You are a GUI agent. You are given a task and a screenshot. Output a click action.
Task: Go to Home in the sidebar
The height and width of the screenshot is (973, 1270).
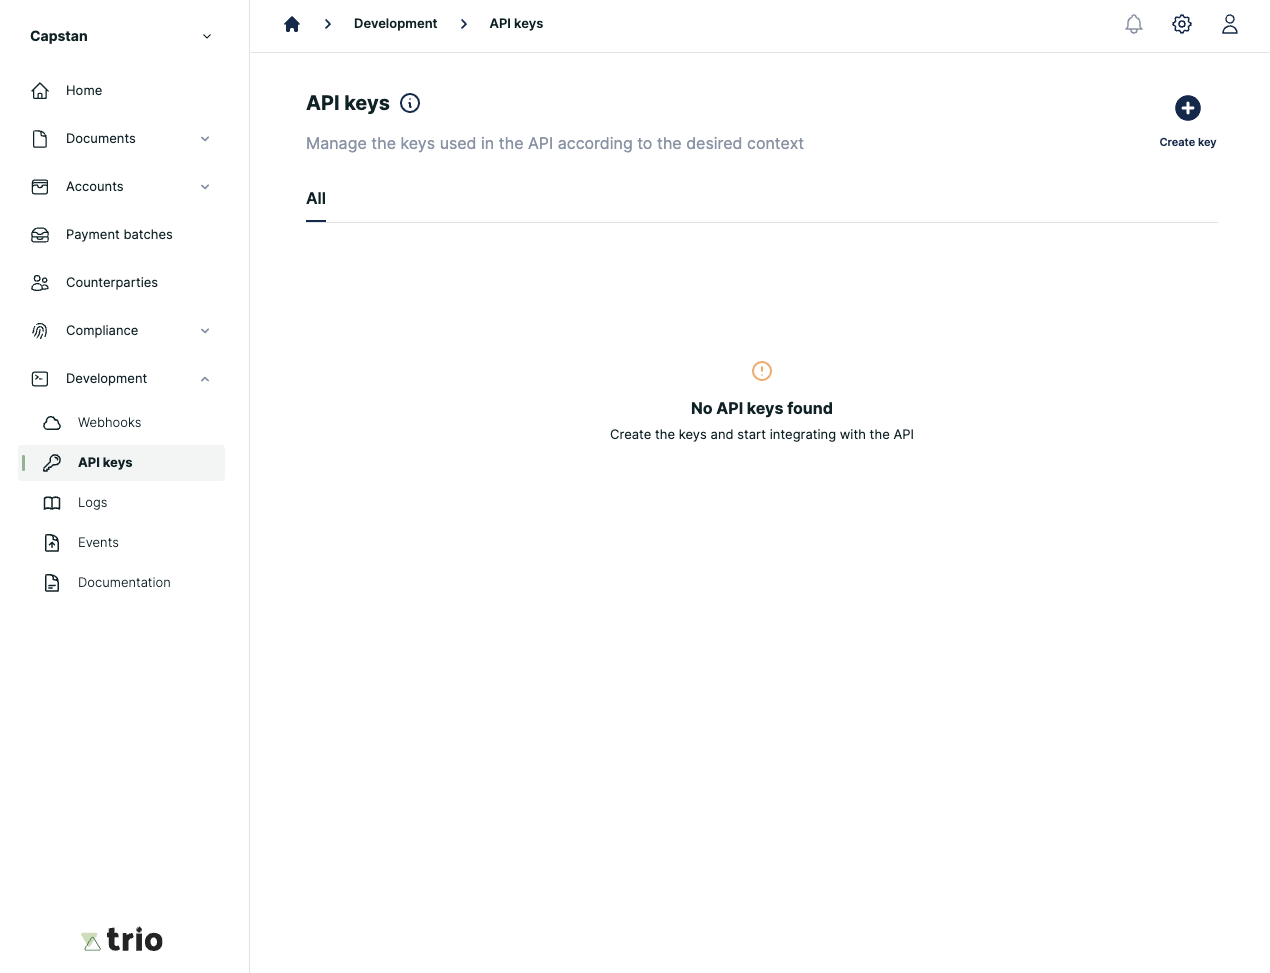(x=84, y=91)
